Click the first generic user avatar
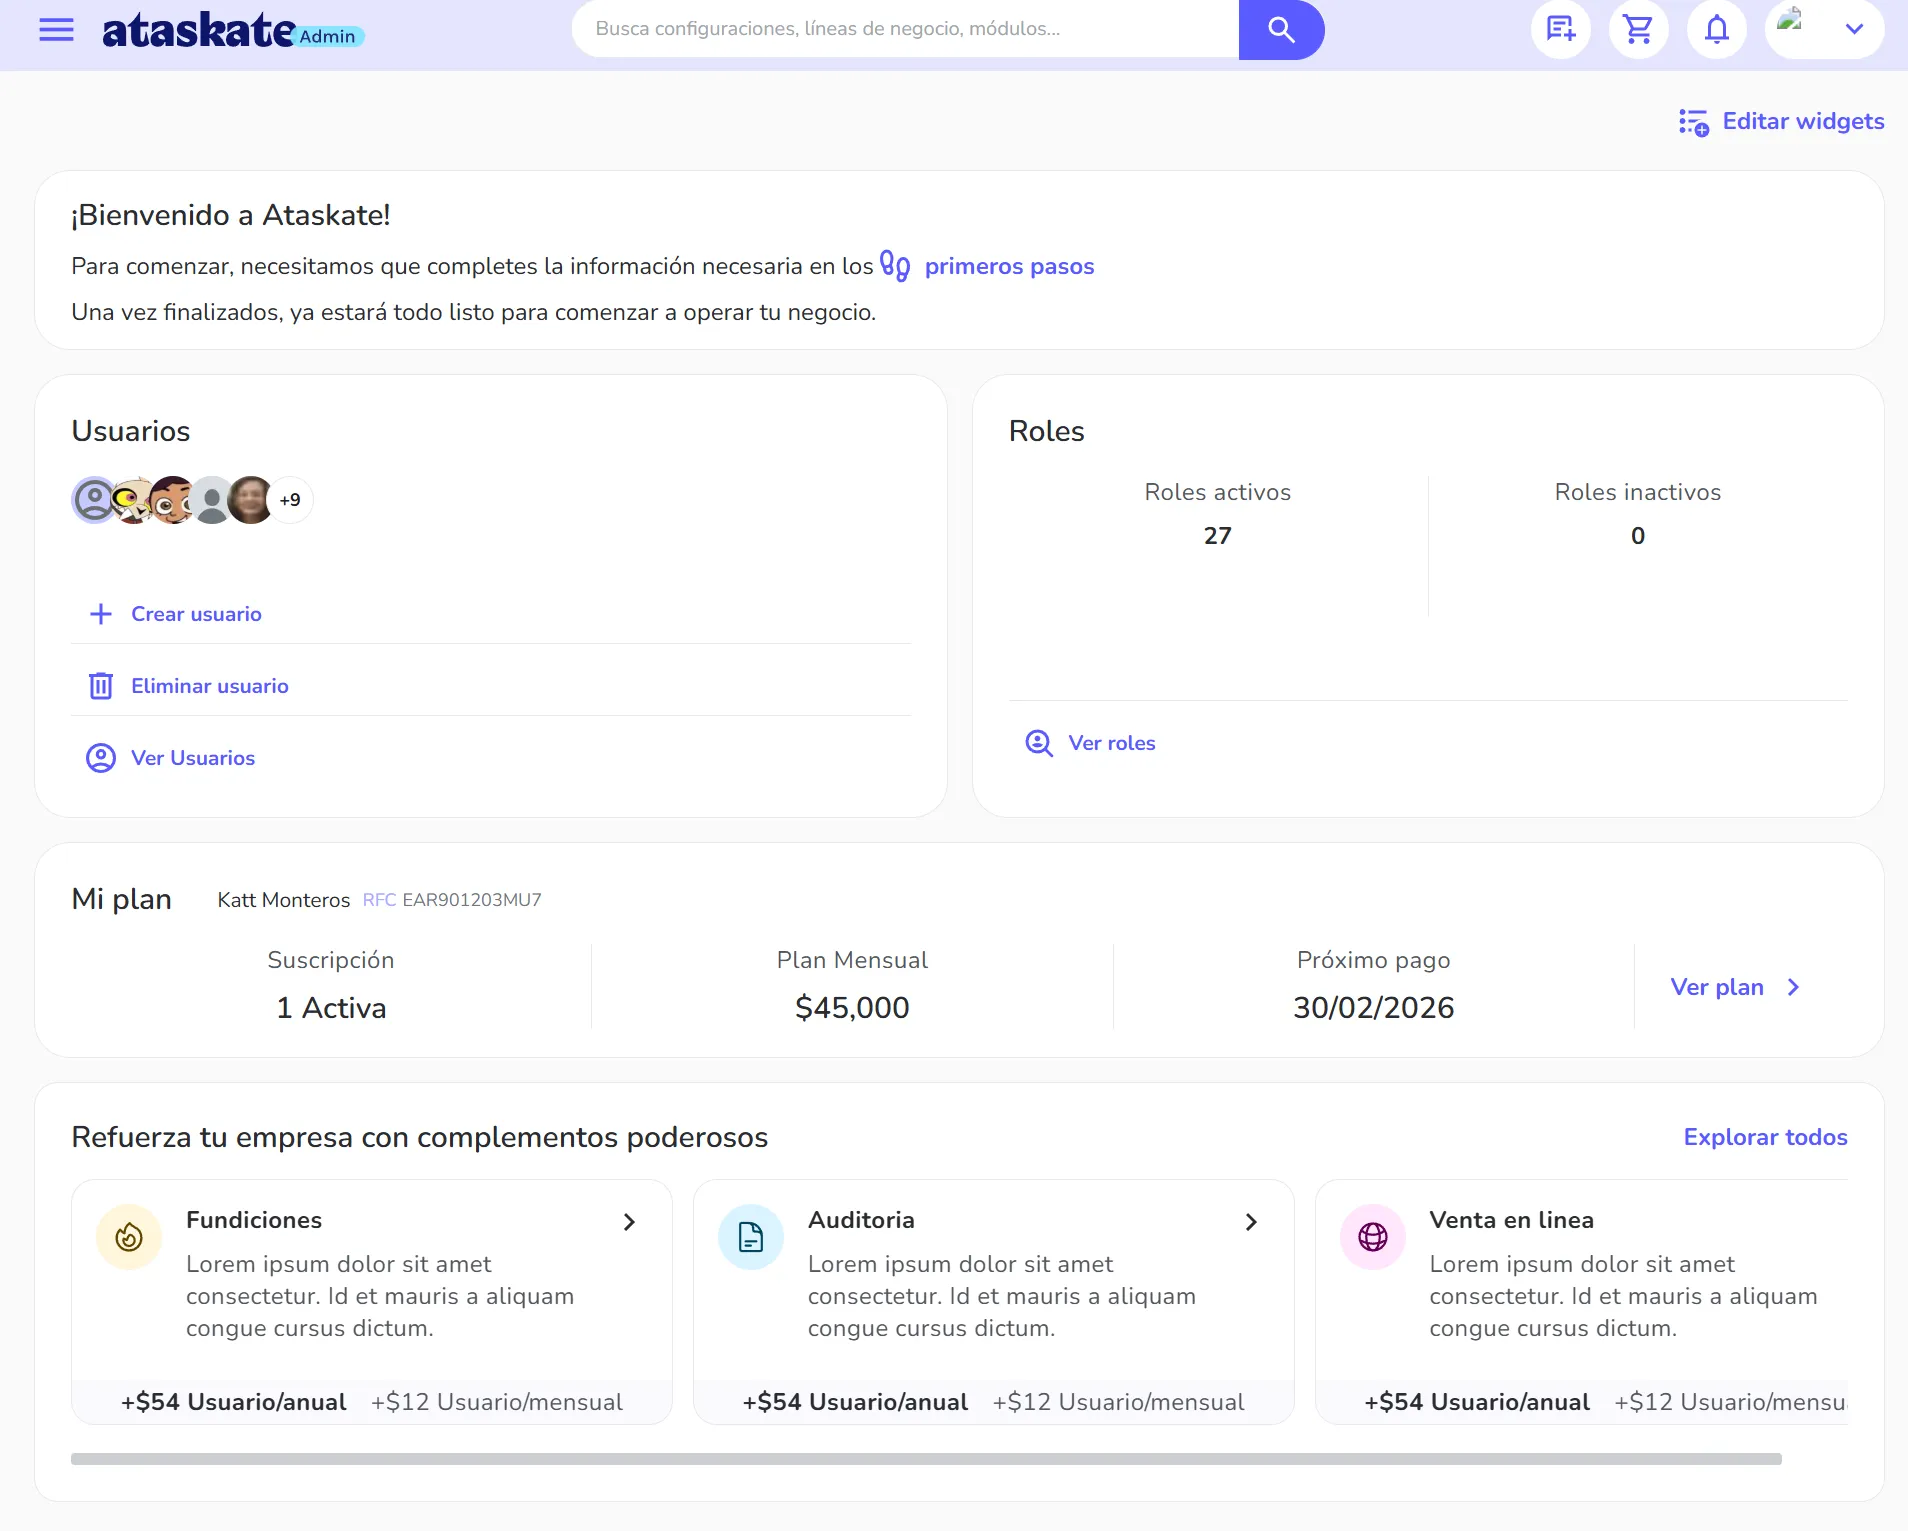The height and width of the screenshot is (1531, 1908). [x=95, y=500]
